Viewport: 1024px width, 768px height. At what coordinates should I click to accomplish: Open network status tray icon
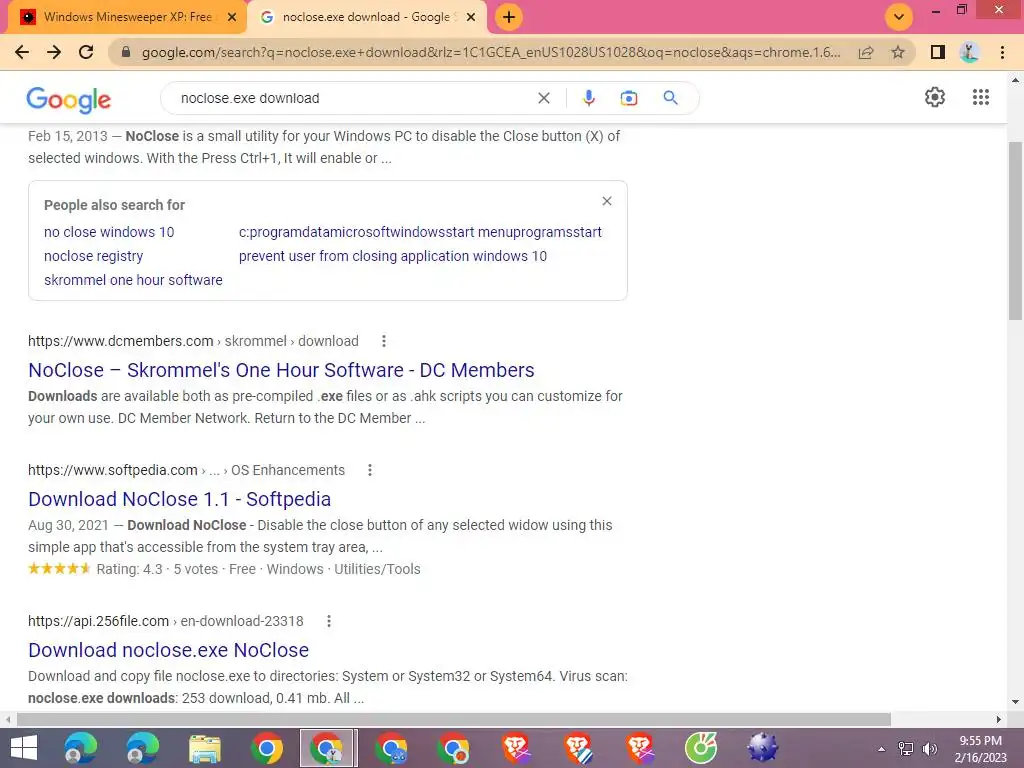pyautogui.click(x=906, y=749)
